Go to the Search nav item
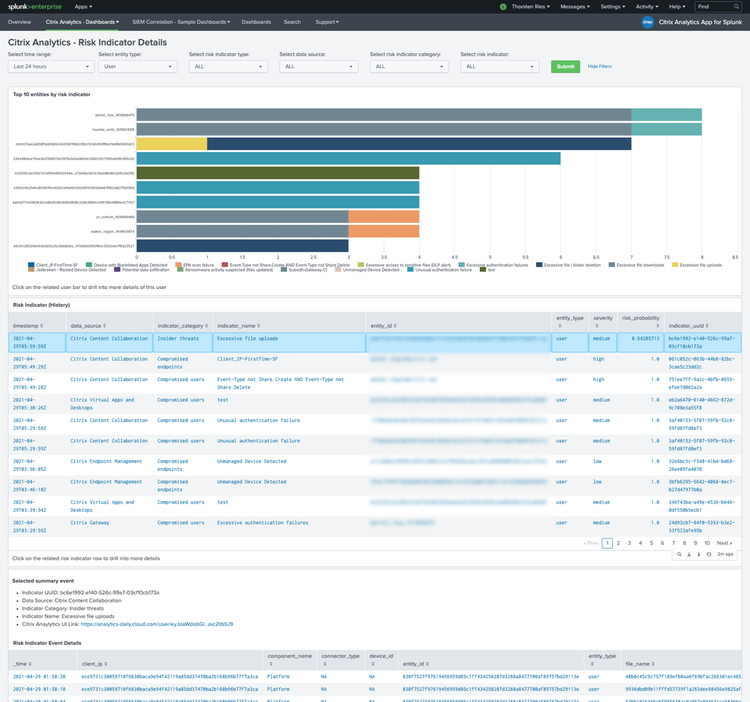750x702 pixels. coord(292,22)
